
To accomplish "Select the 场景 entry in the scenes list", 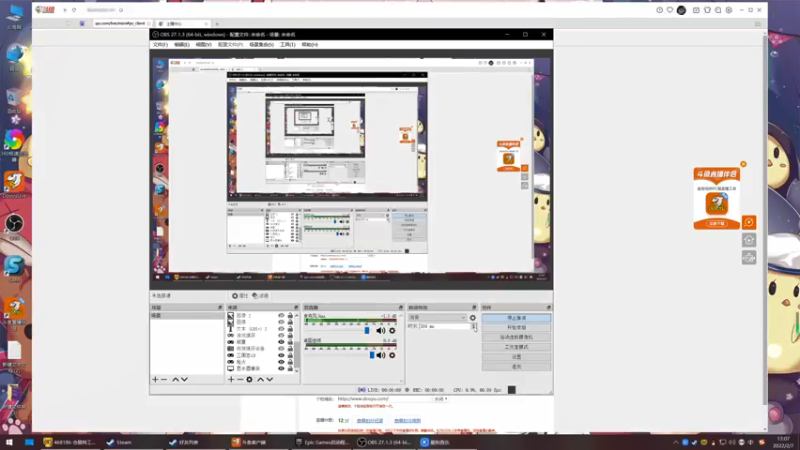I will (187, 316).
